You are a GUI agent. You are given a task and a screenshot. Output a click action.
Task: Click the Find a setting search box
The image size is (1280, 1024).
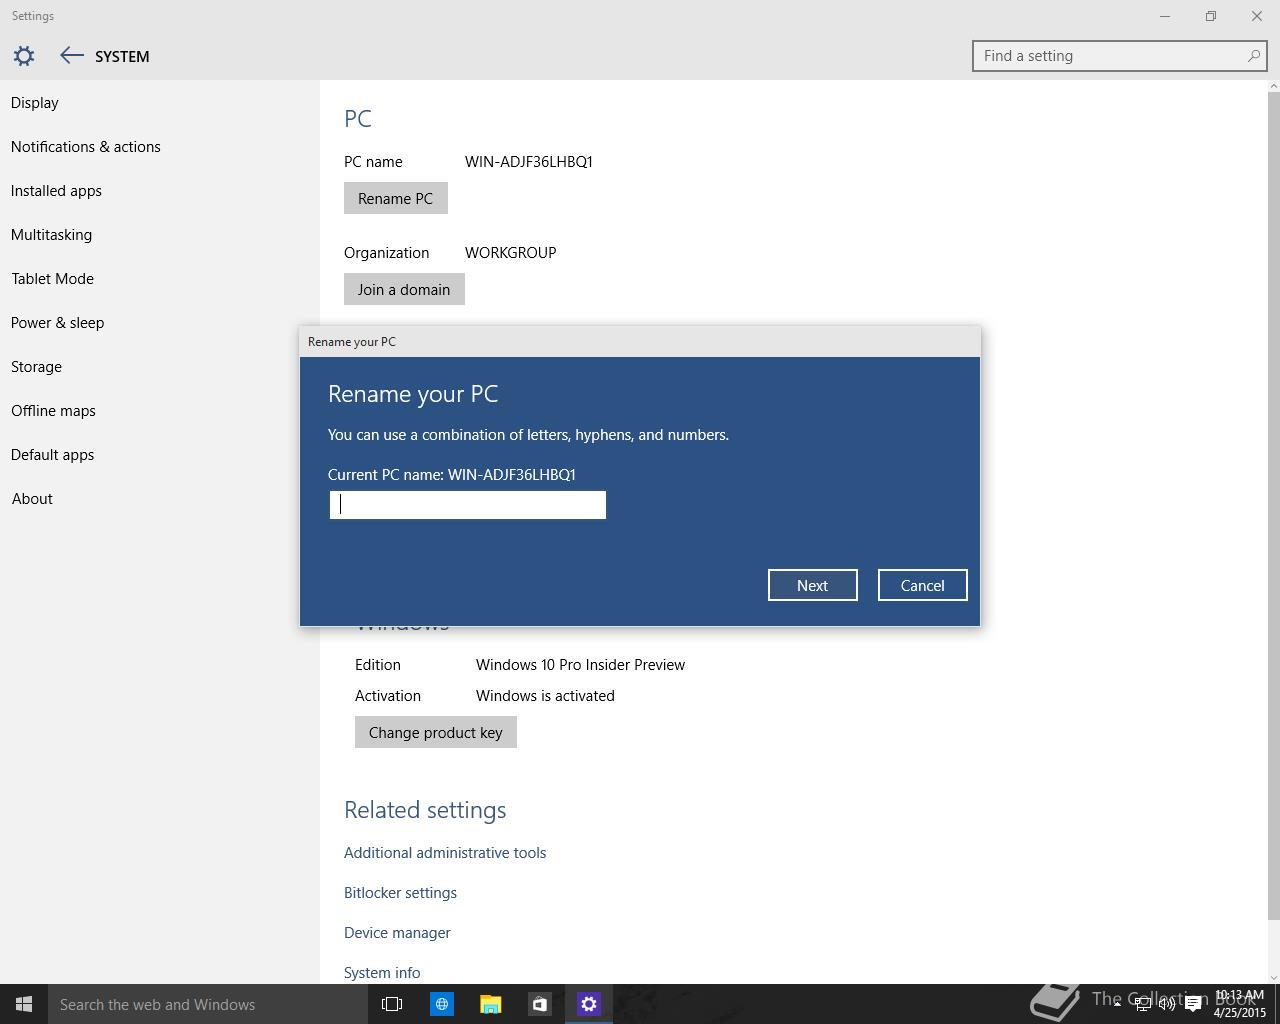coord(1120,56)
